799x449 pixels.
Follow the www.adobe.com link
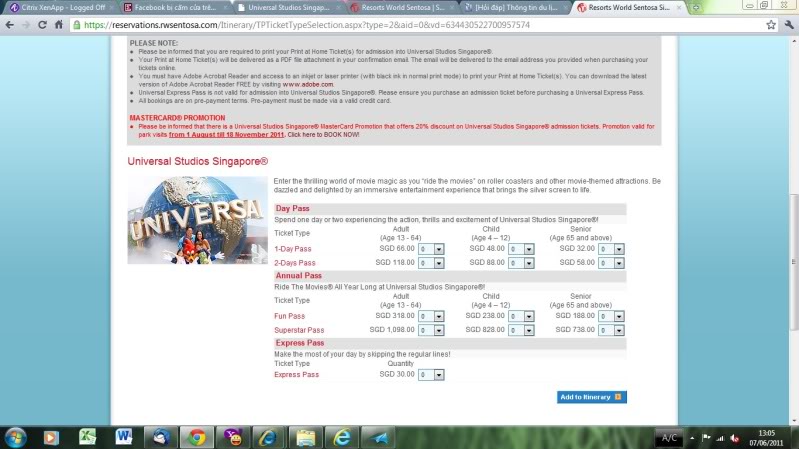coord(308,85)
